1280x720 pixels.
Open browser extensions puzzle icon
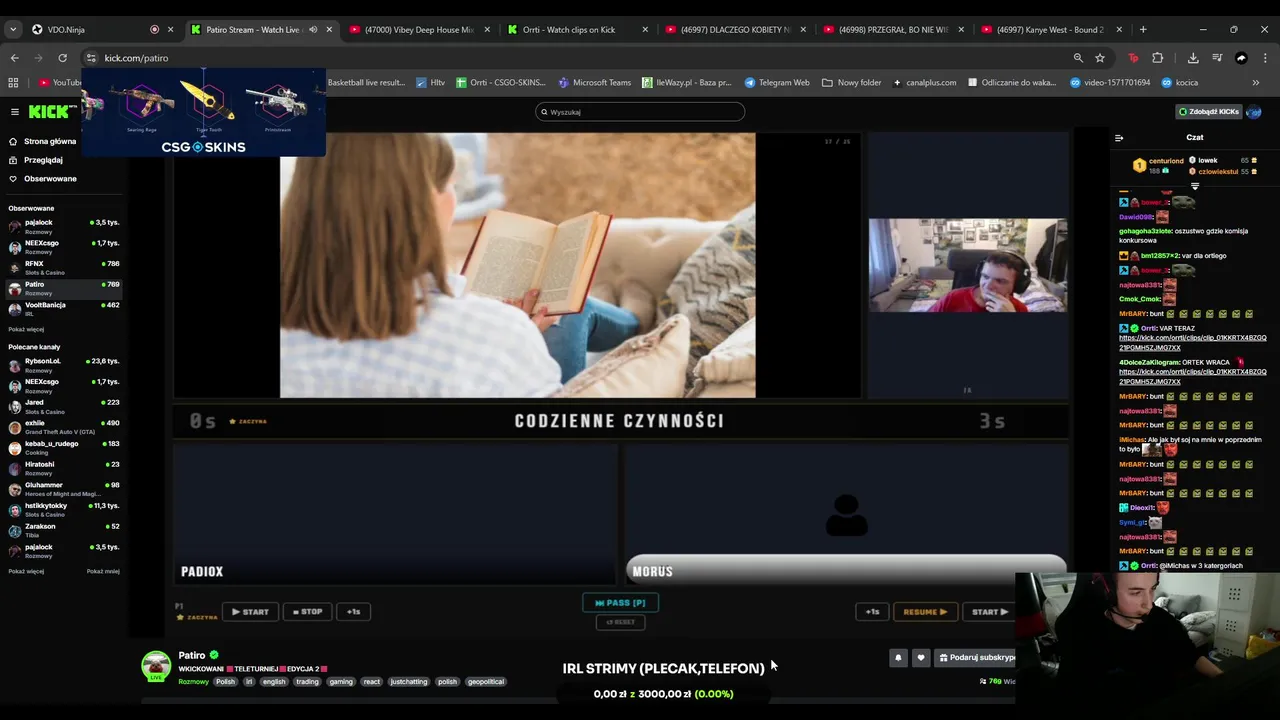(1157, 58)
